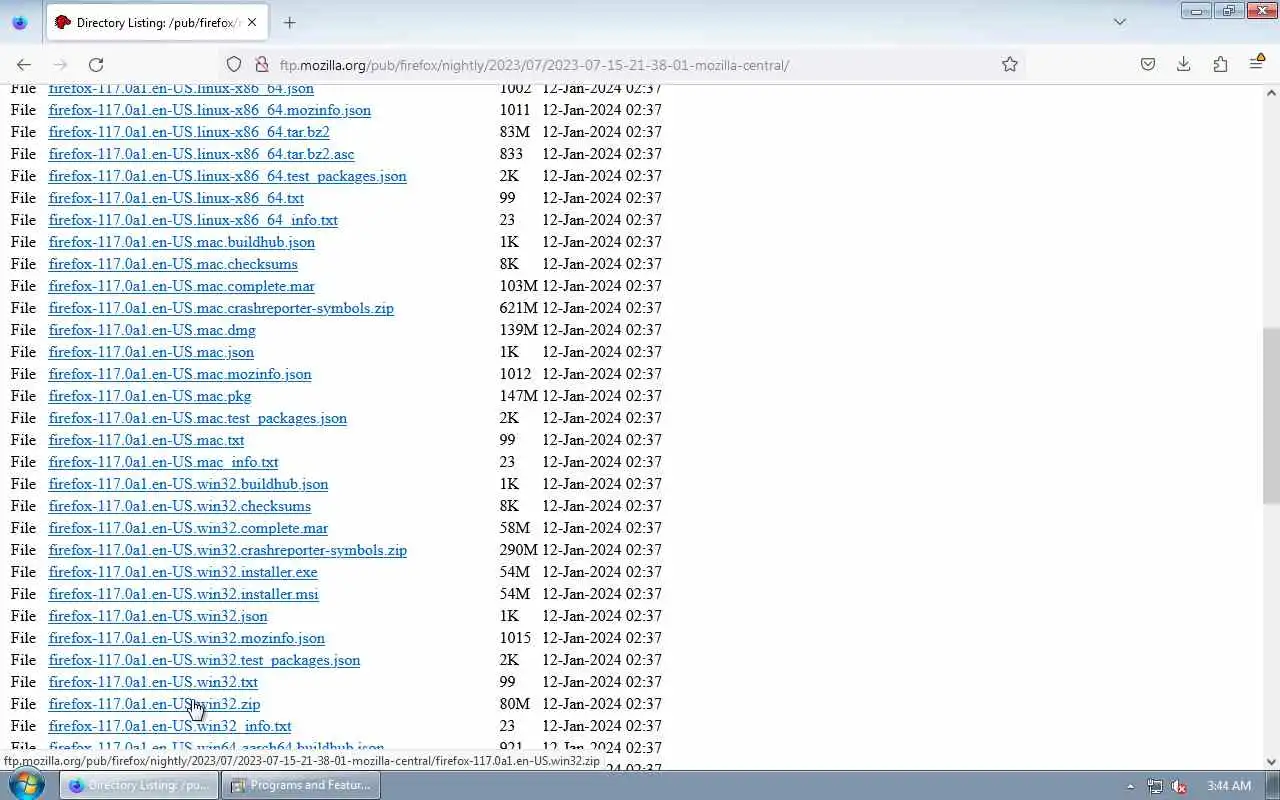This screenshot has height=800, width=1280.
Task: Open firefox mac.txt link
Action: tap(146, 440)
